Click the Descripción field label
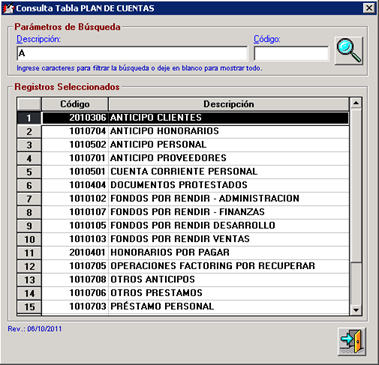Image resolution: width=379 pixels, height=365 pixels. [39, 39]
